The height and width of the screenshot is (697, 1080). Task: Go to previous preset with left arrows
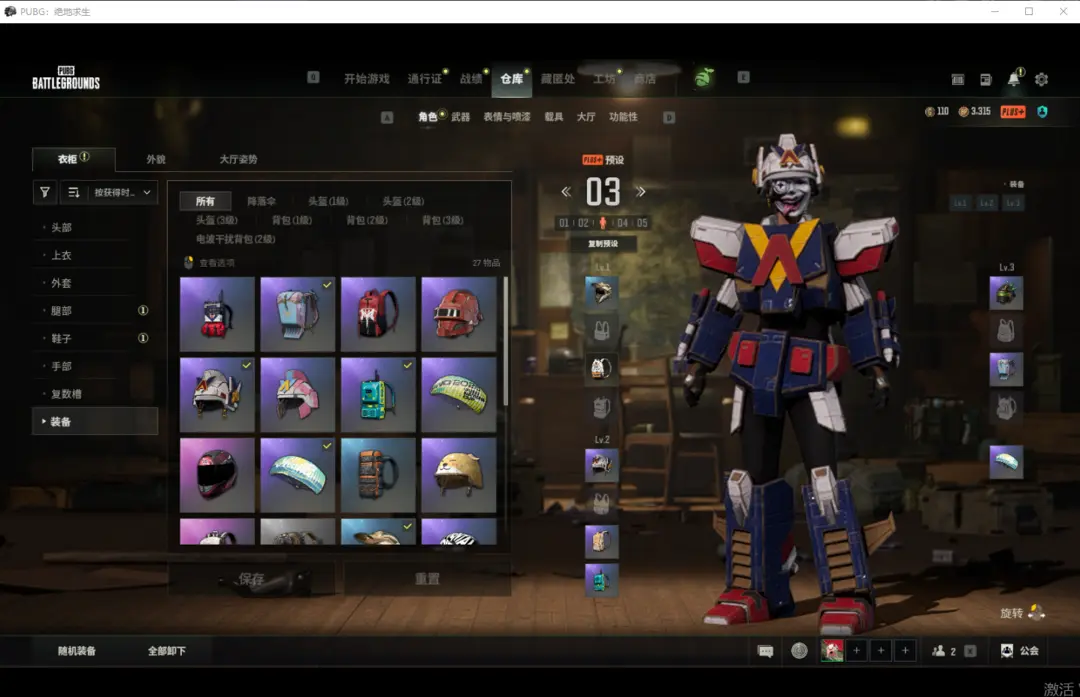tap(565, 191)
